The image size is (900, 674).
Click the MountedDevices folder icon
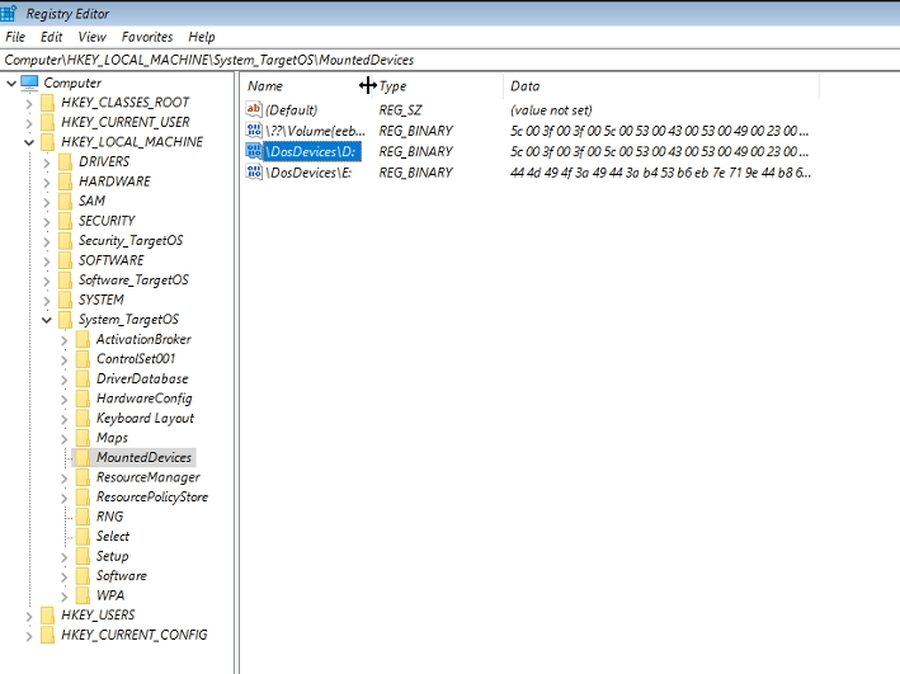tap(83, 458)
